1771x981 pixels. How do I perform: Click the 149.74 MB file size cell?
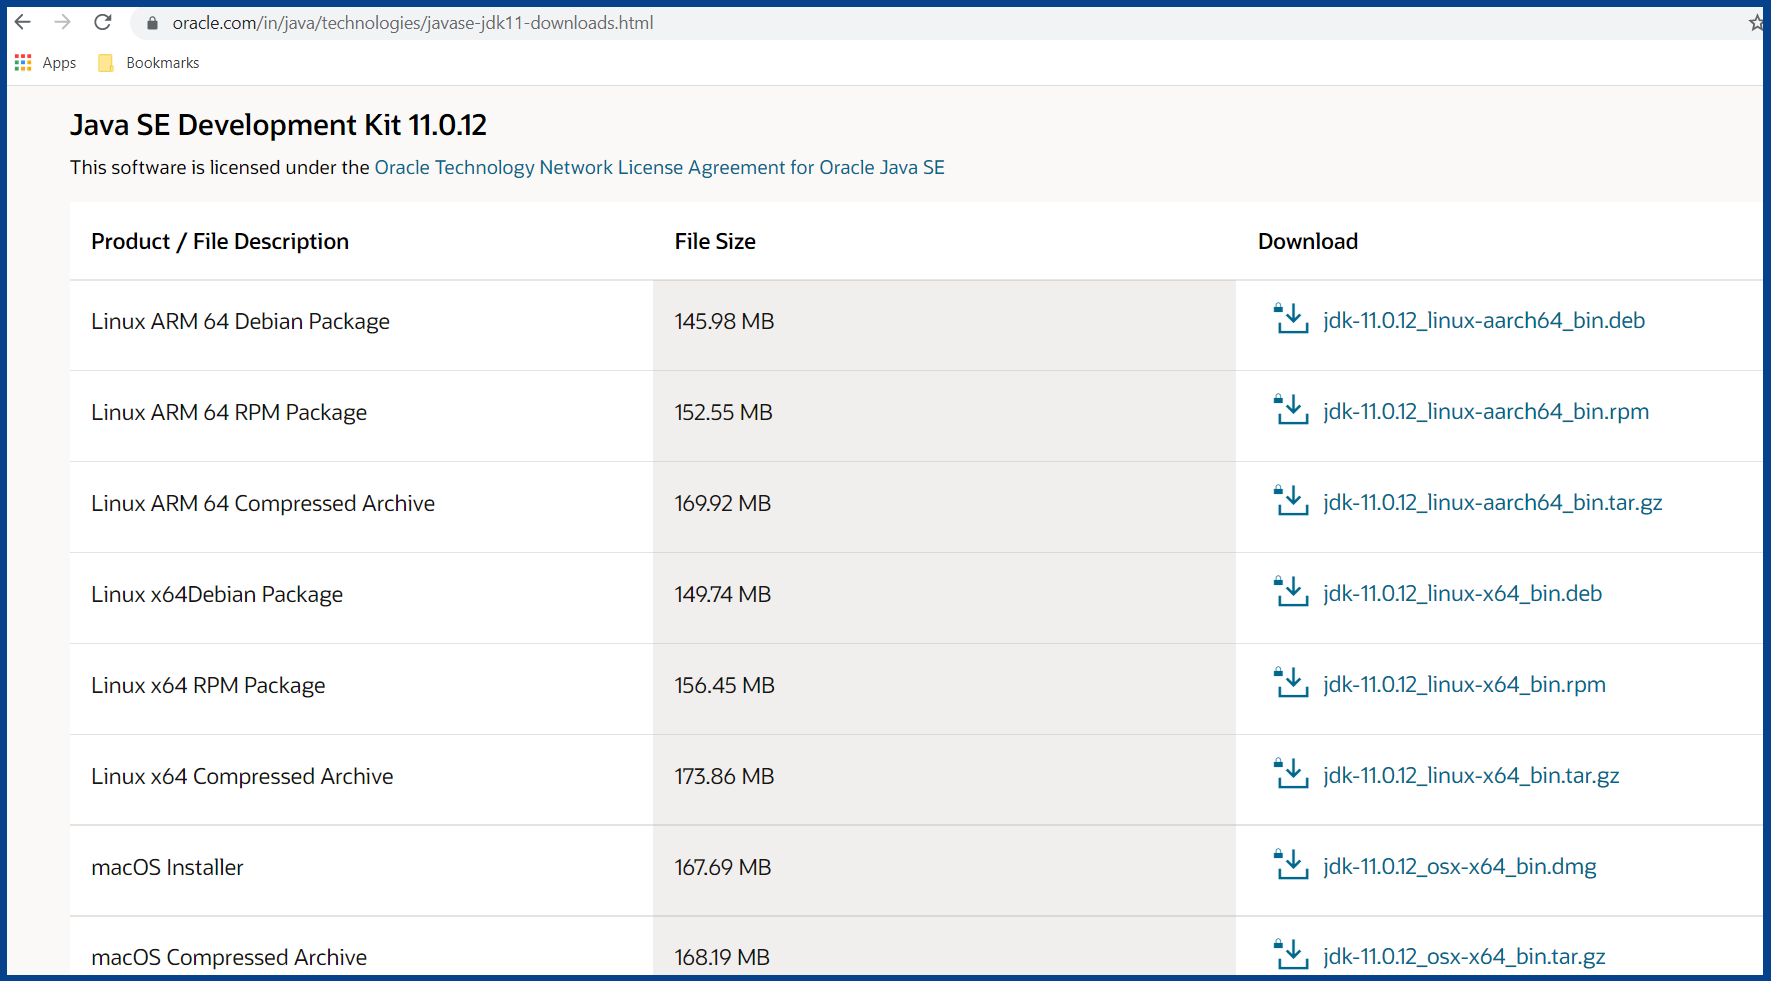(944, 599)
